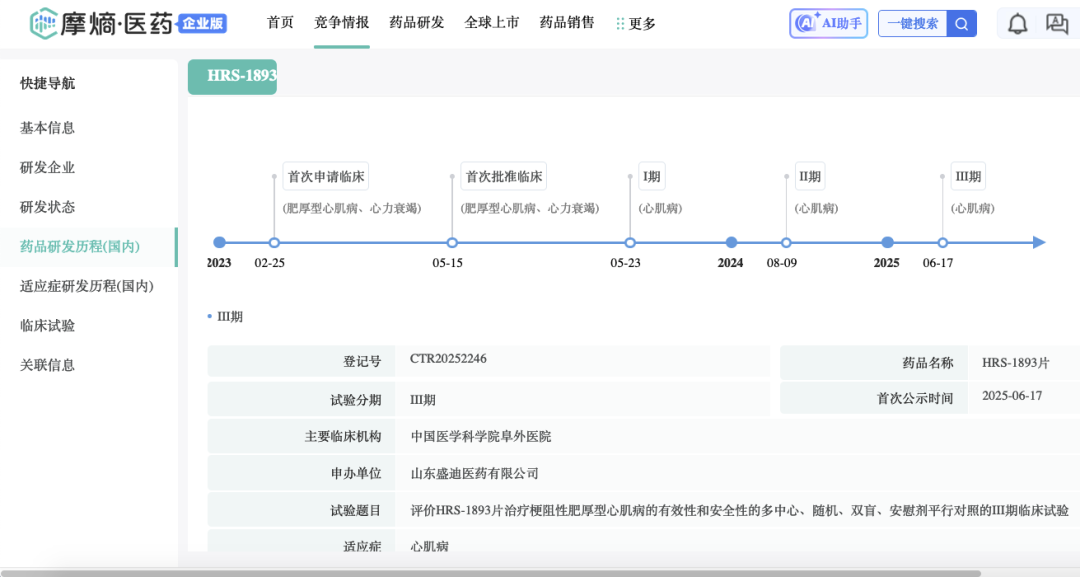Expand the 更多 menu
This screenshot has height=577, width=1080.
tap(636, 24)
